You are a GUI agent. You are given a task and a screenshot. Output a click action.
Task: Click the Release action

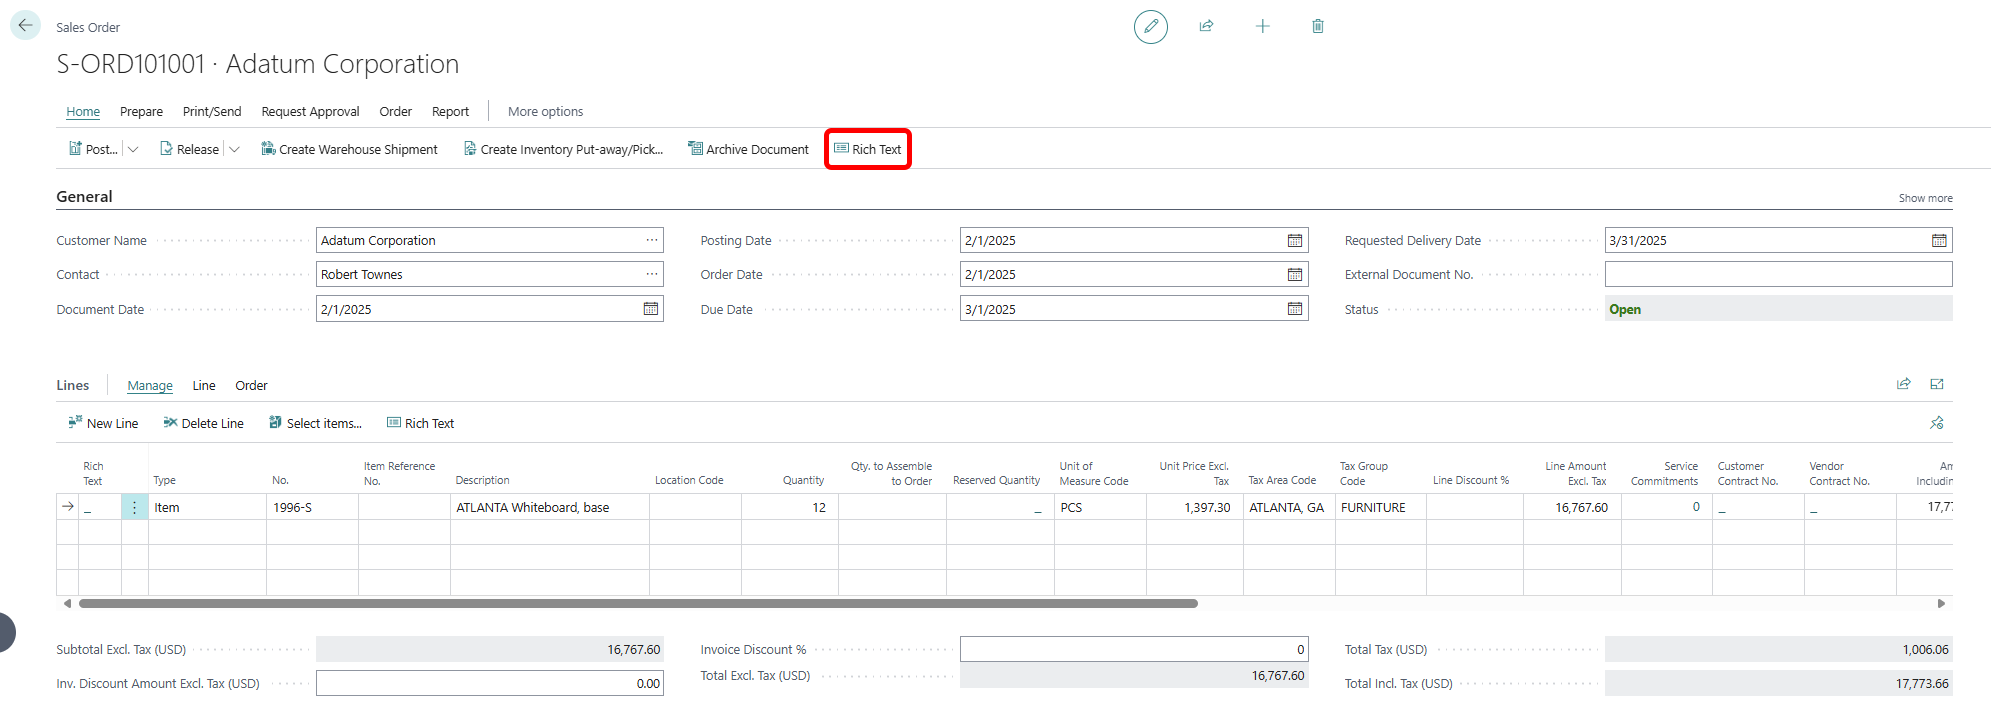click(x=189, y=149)
